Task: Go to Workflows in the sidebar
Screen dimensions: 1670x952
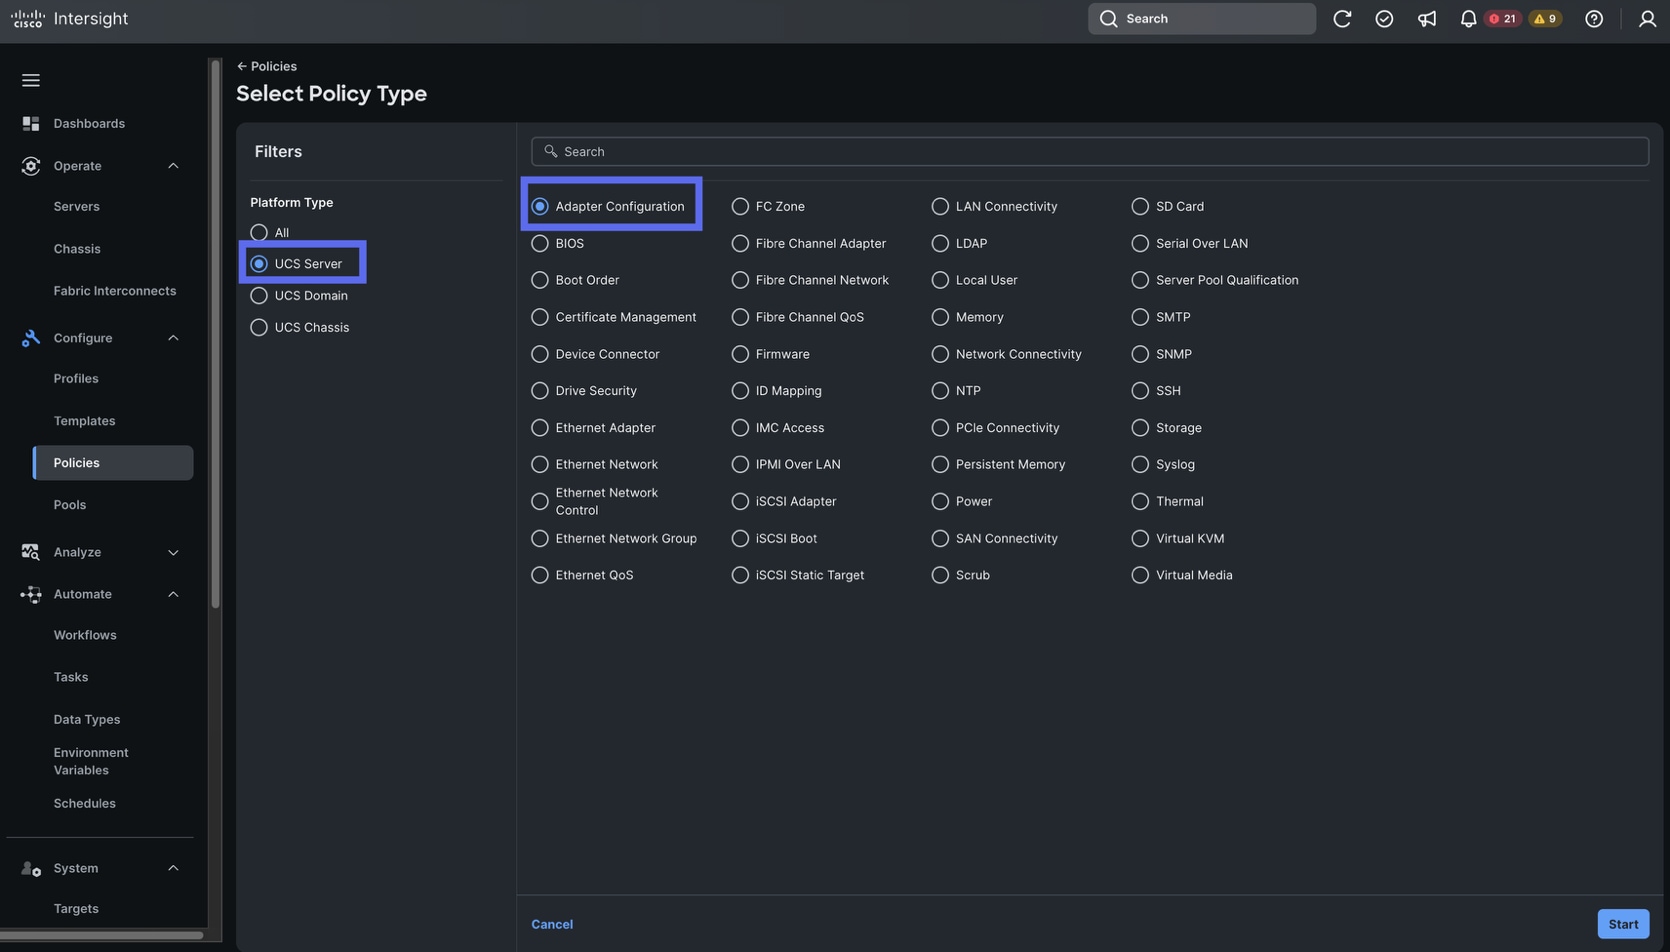Action: (x=85, y=635)
